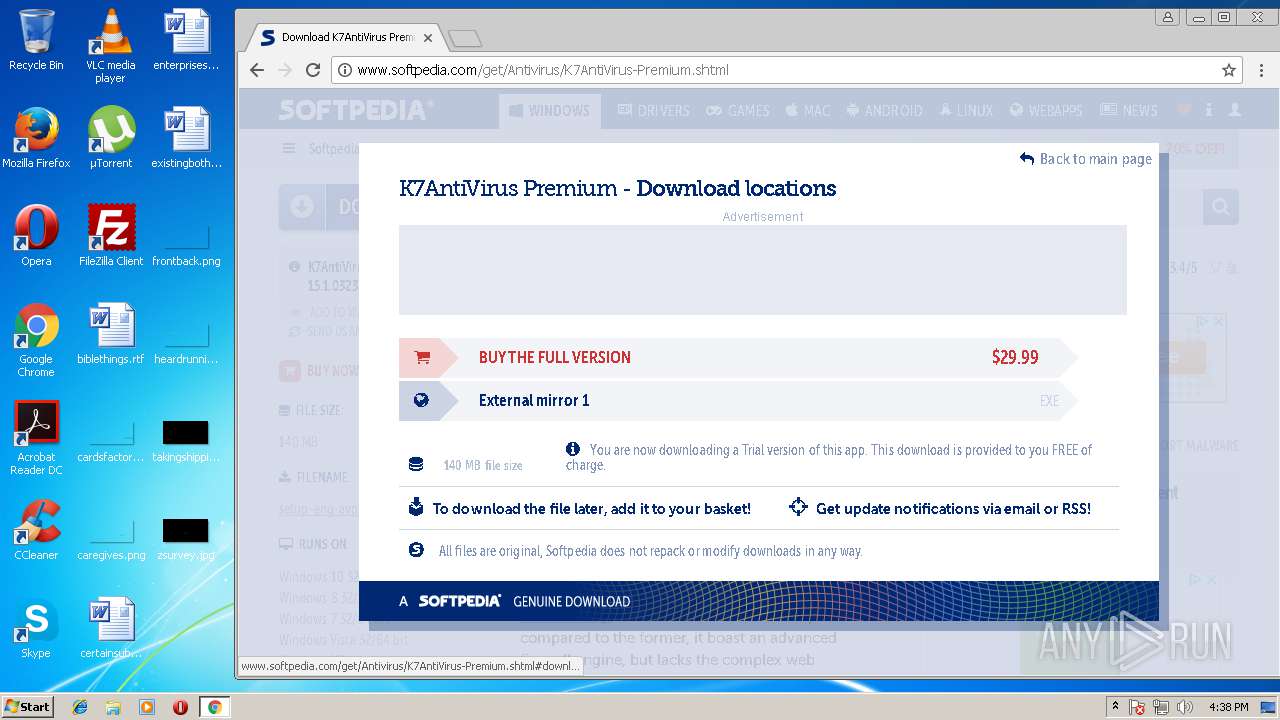This screenshot has width=1280, height=720.
Task: Go back in Chrome
Action: 257,70
